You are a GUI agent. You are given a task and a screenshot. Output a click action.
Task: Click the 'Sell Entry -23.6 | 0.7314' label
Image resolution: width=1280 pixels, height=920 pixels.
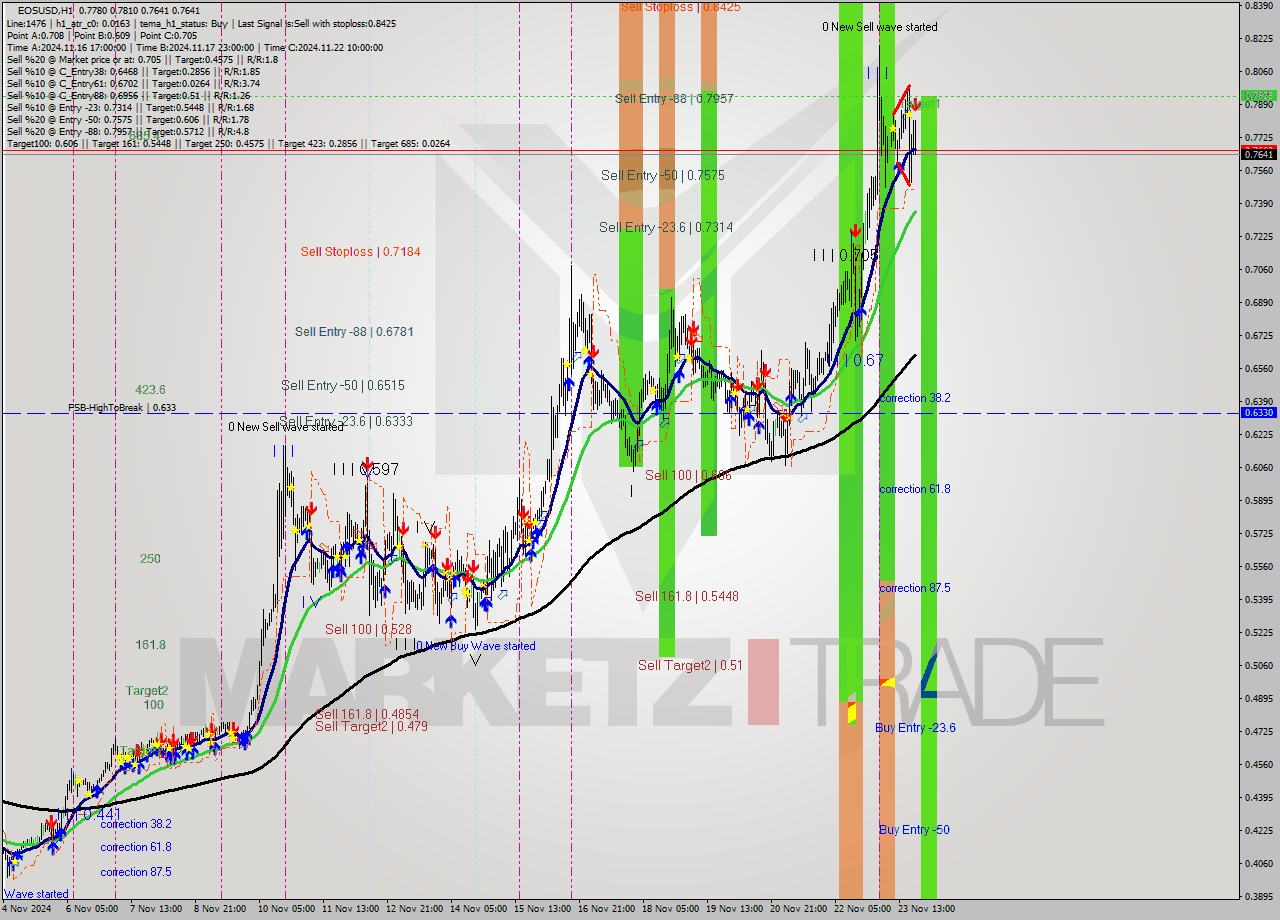pos(666,227)
